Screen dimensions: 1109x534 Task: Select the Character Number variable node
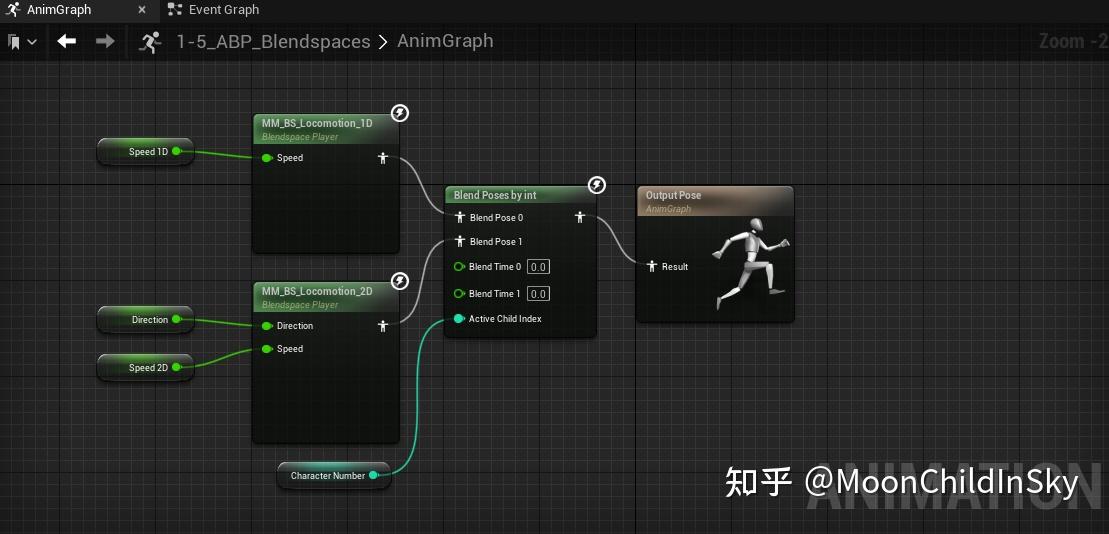point(334,475)
